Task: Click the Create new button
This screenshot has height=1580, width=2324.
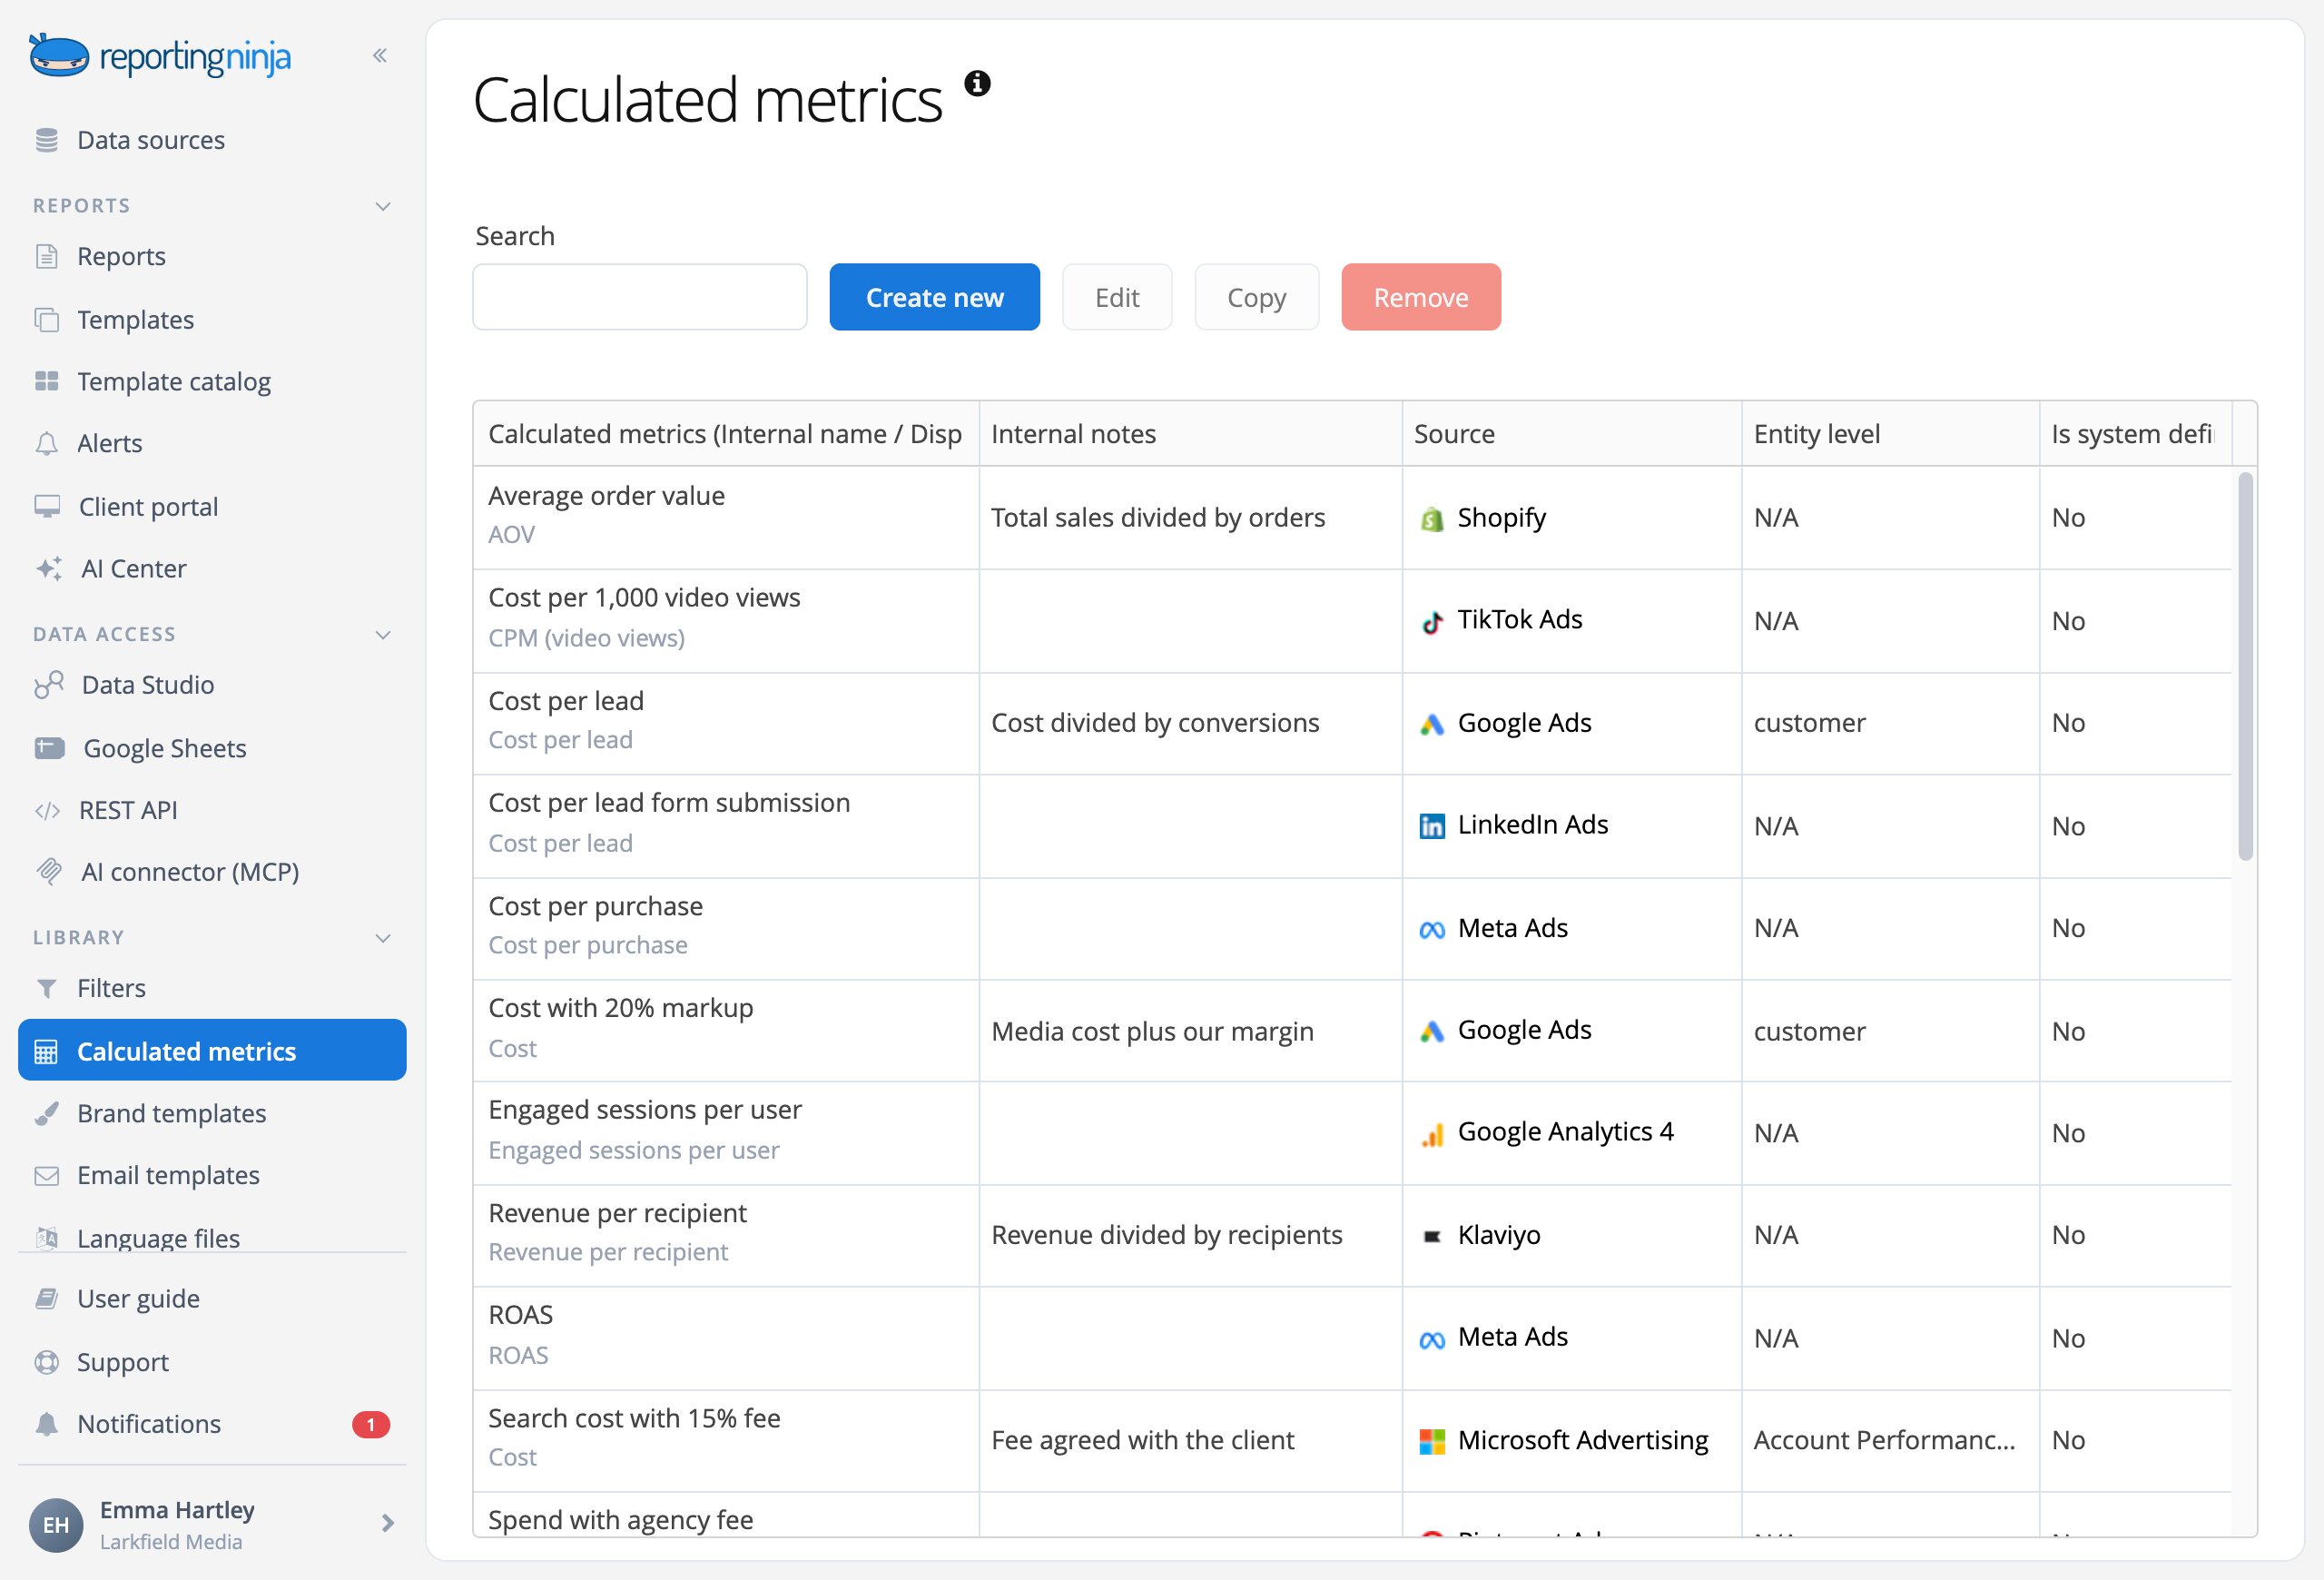Action: tap(934, 297)
